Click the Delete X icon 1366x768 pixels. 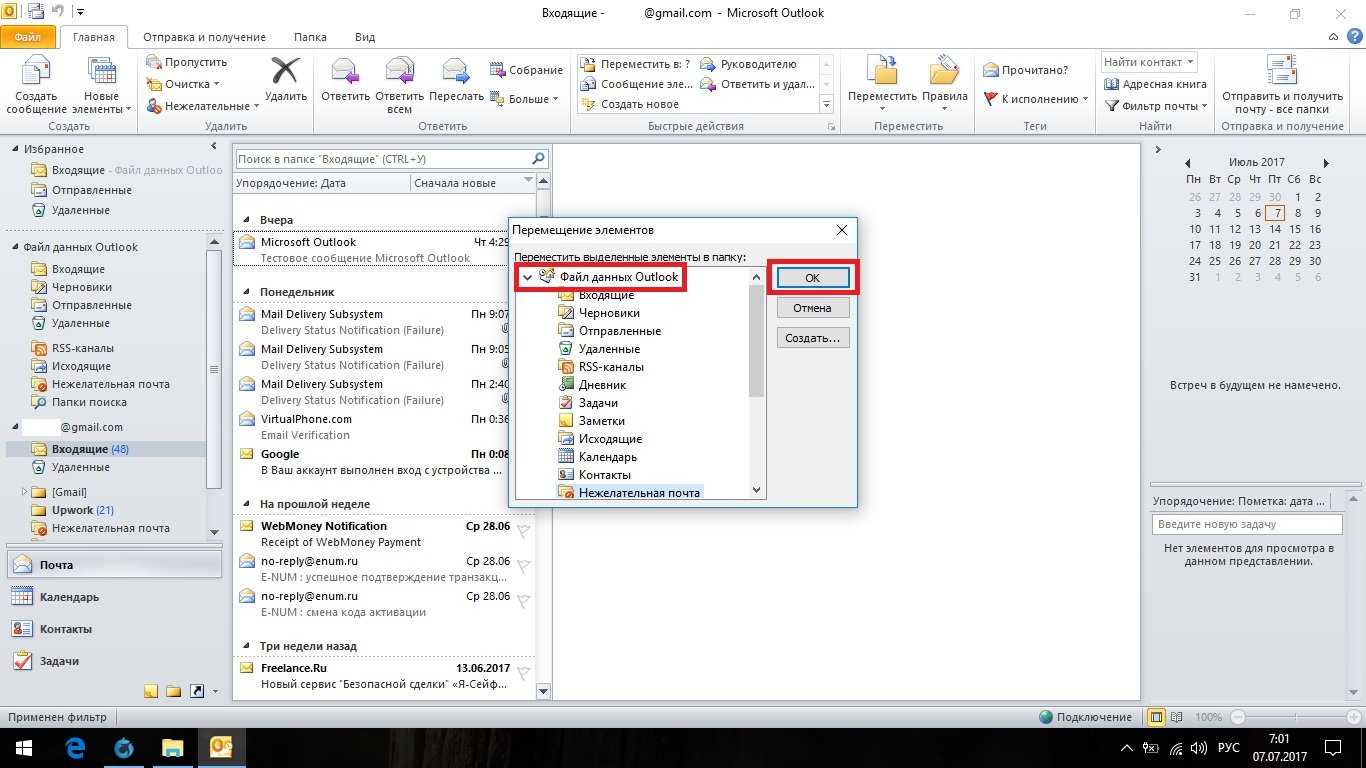tap(286, 71)
